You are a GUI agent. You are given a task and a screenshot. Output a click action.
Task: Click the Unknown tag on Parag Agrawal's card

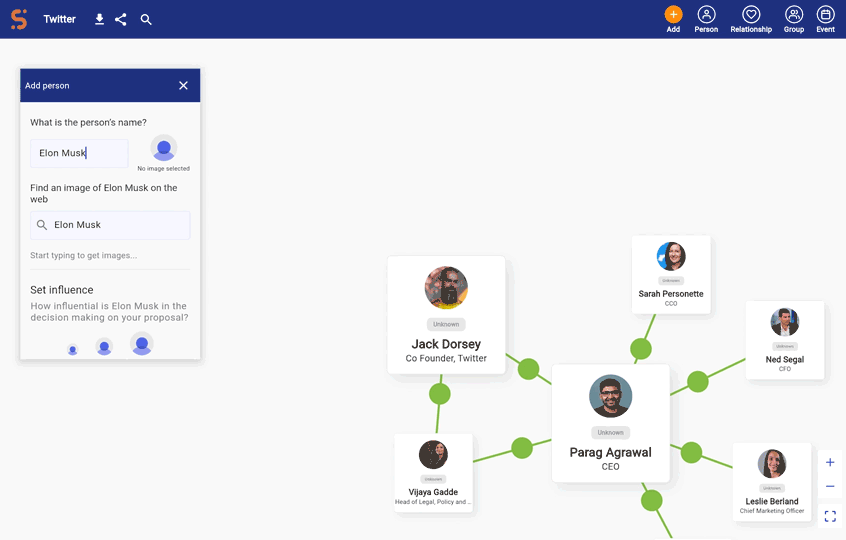(x=611, y=433)
